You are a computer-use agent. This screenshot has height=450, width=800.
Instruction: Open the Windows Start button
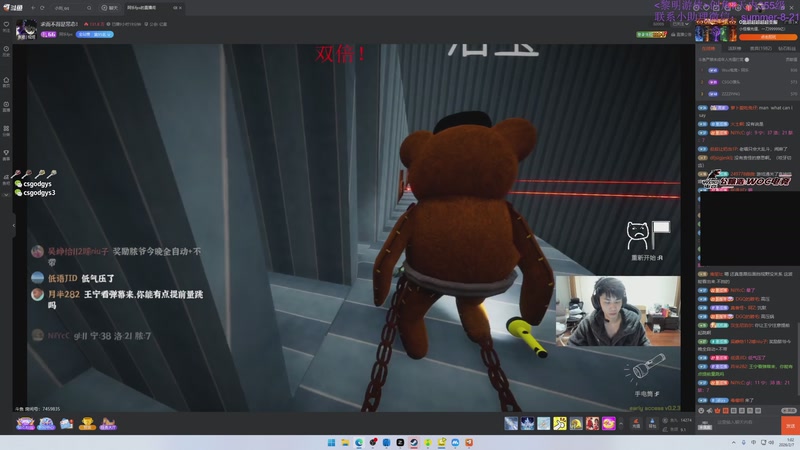(331, 442)
